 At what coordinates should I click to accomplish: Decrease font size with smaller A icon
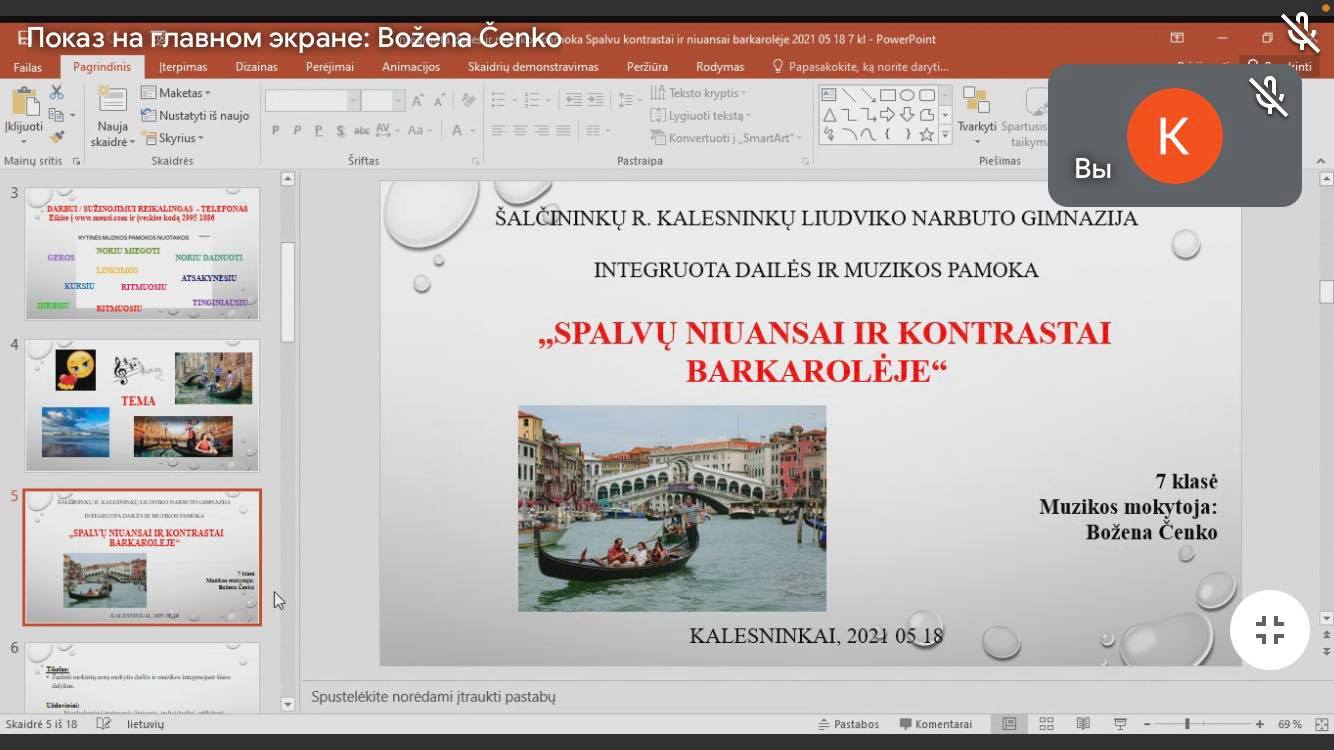pos(440,101)
